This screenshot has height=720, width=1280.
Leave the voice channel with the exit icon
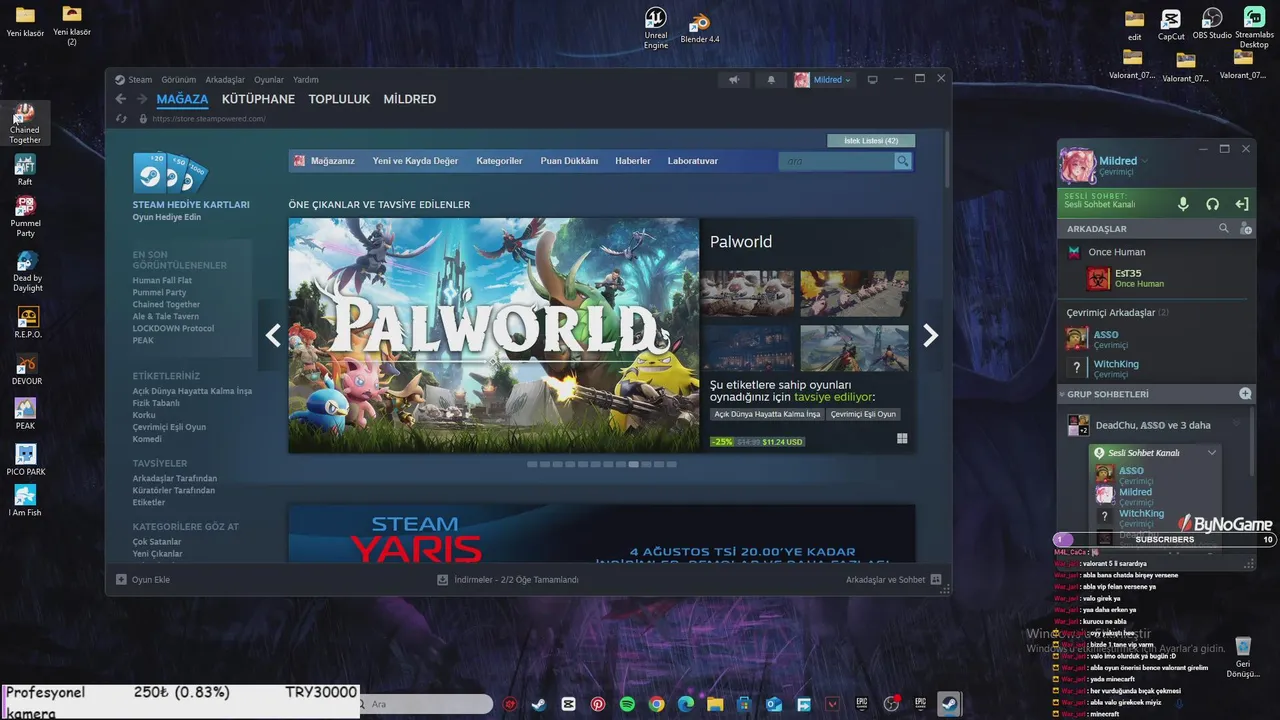coord(1241,204)
